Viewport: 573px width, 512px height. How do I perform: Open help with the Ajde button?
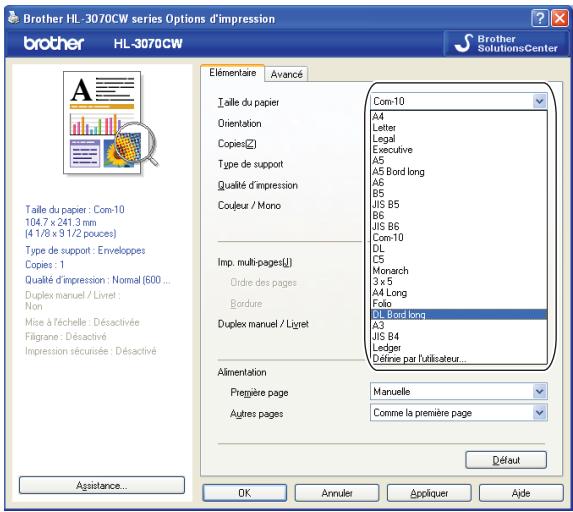coord(521,493)
